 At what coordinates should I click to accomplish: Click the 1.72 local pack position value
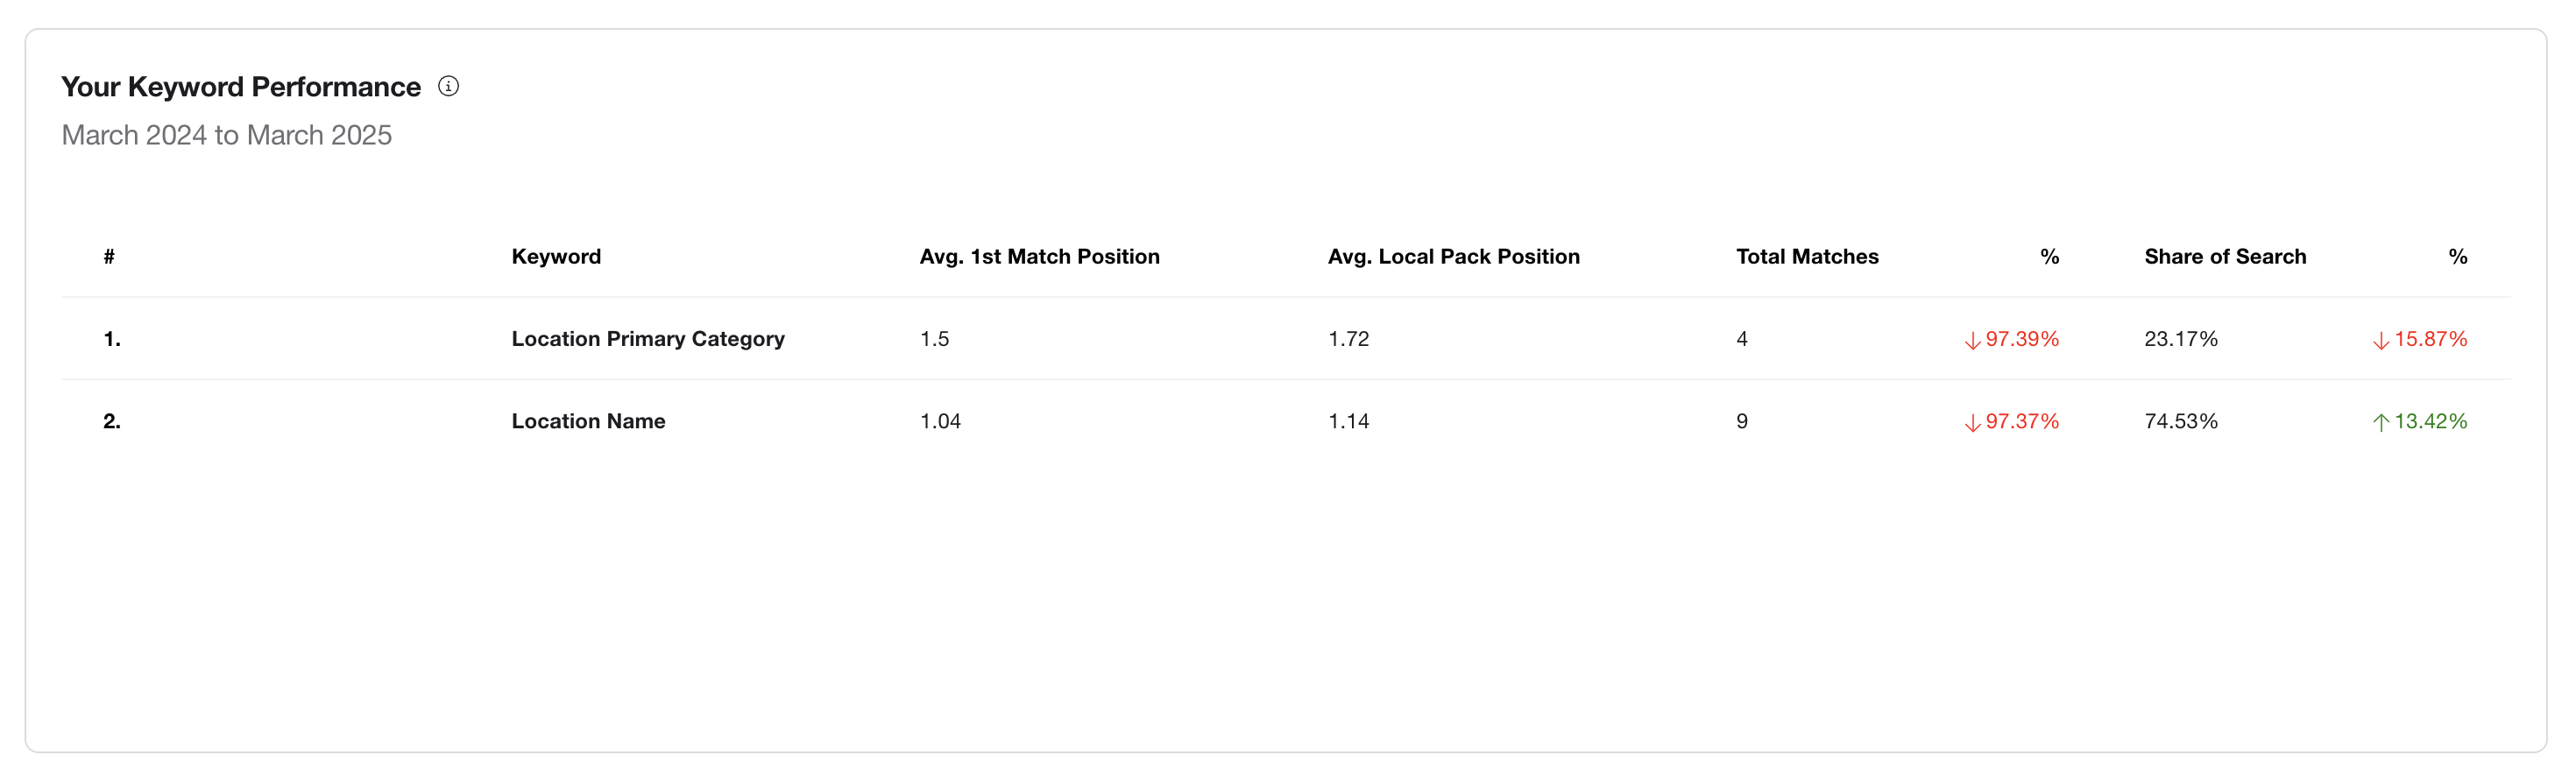1348,339
